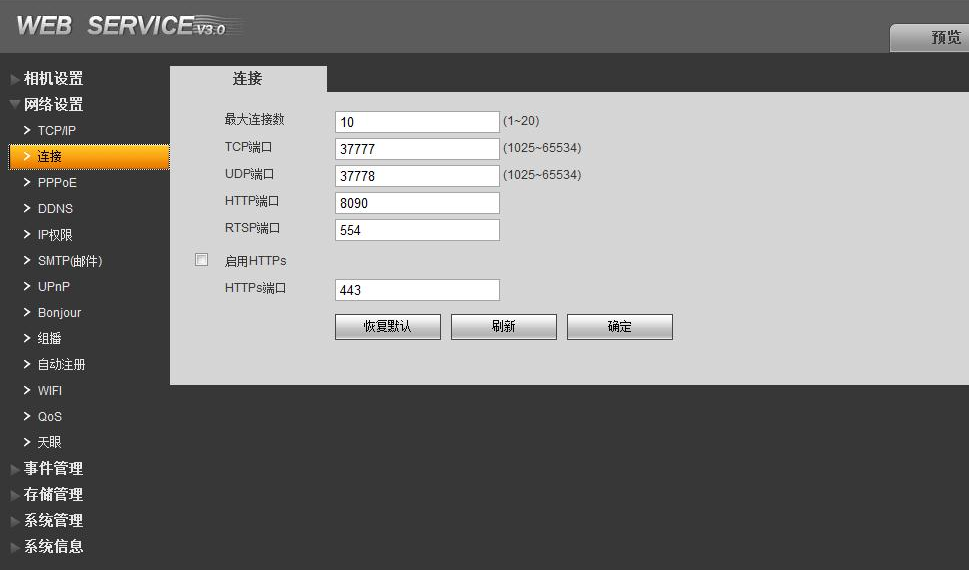The width and height of the screenshot is (969, 570).
Task: Expand the 系统管理 section
Action: pos(53,521)
